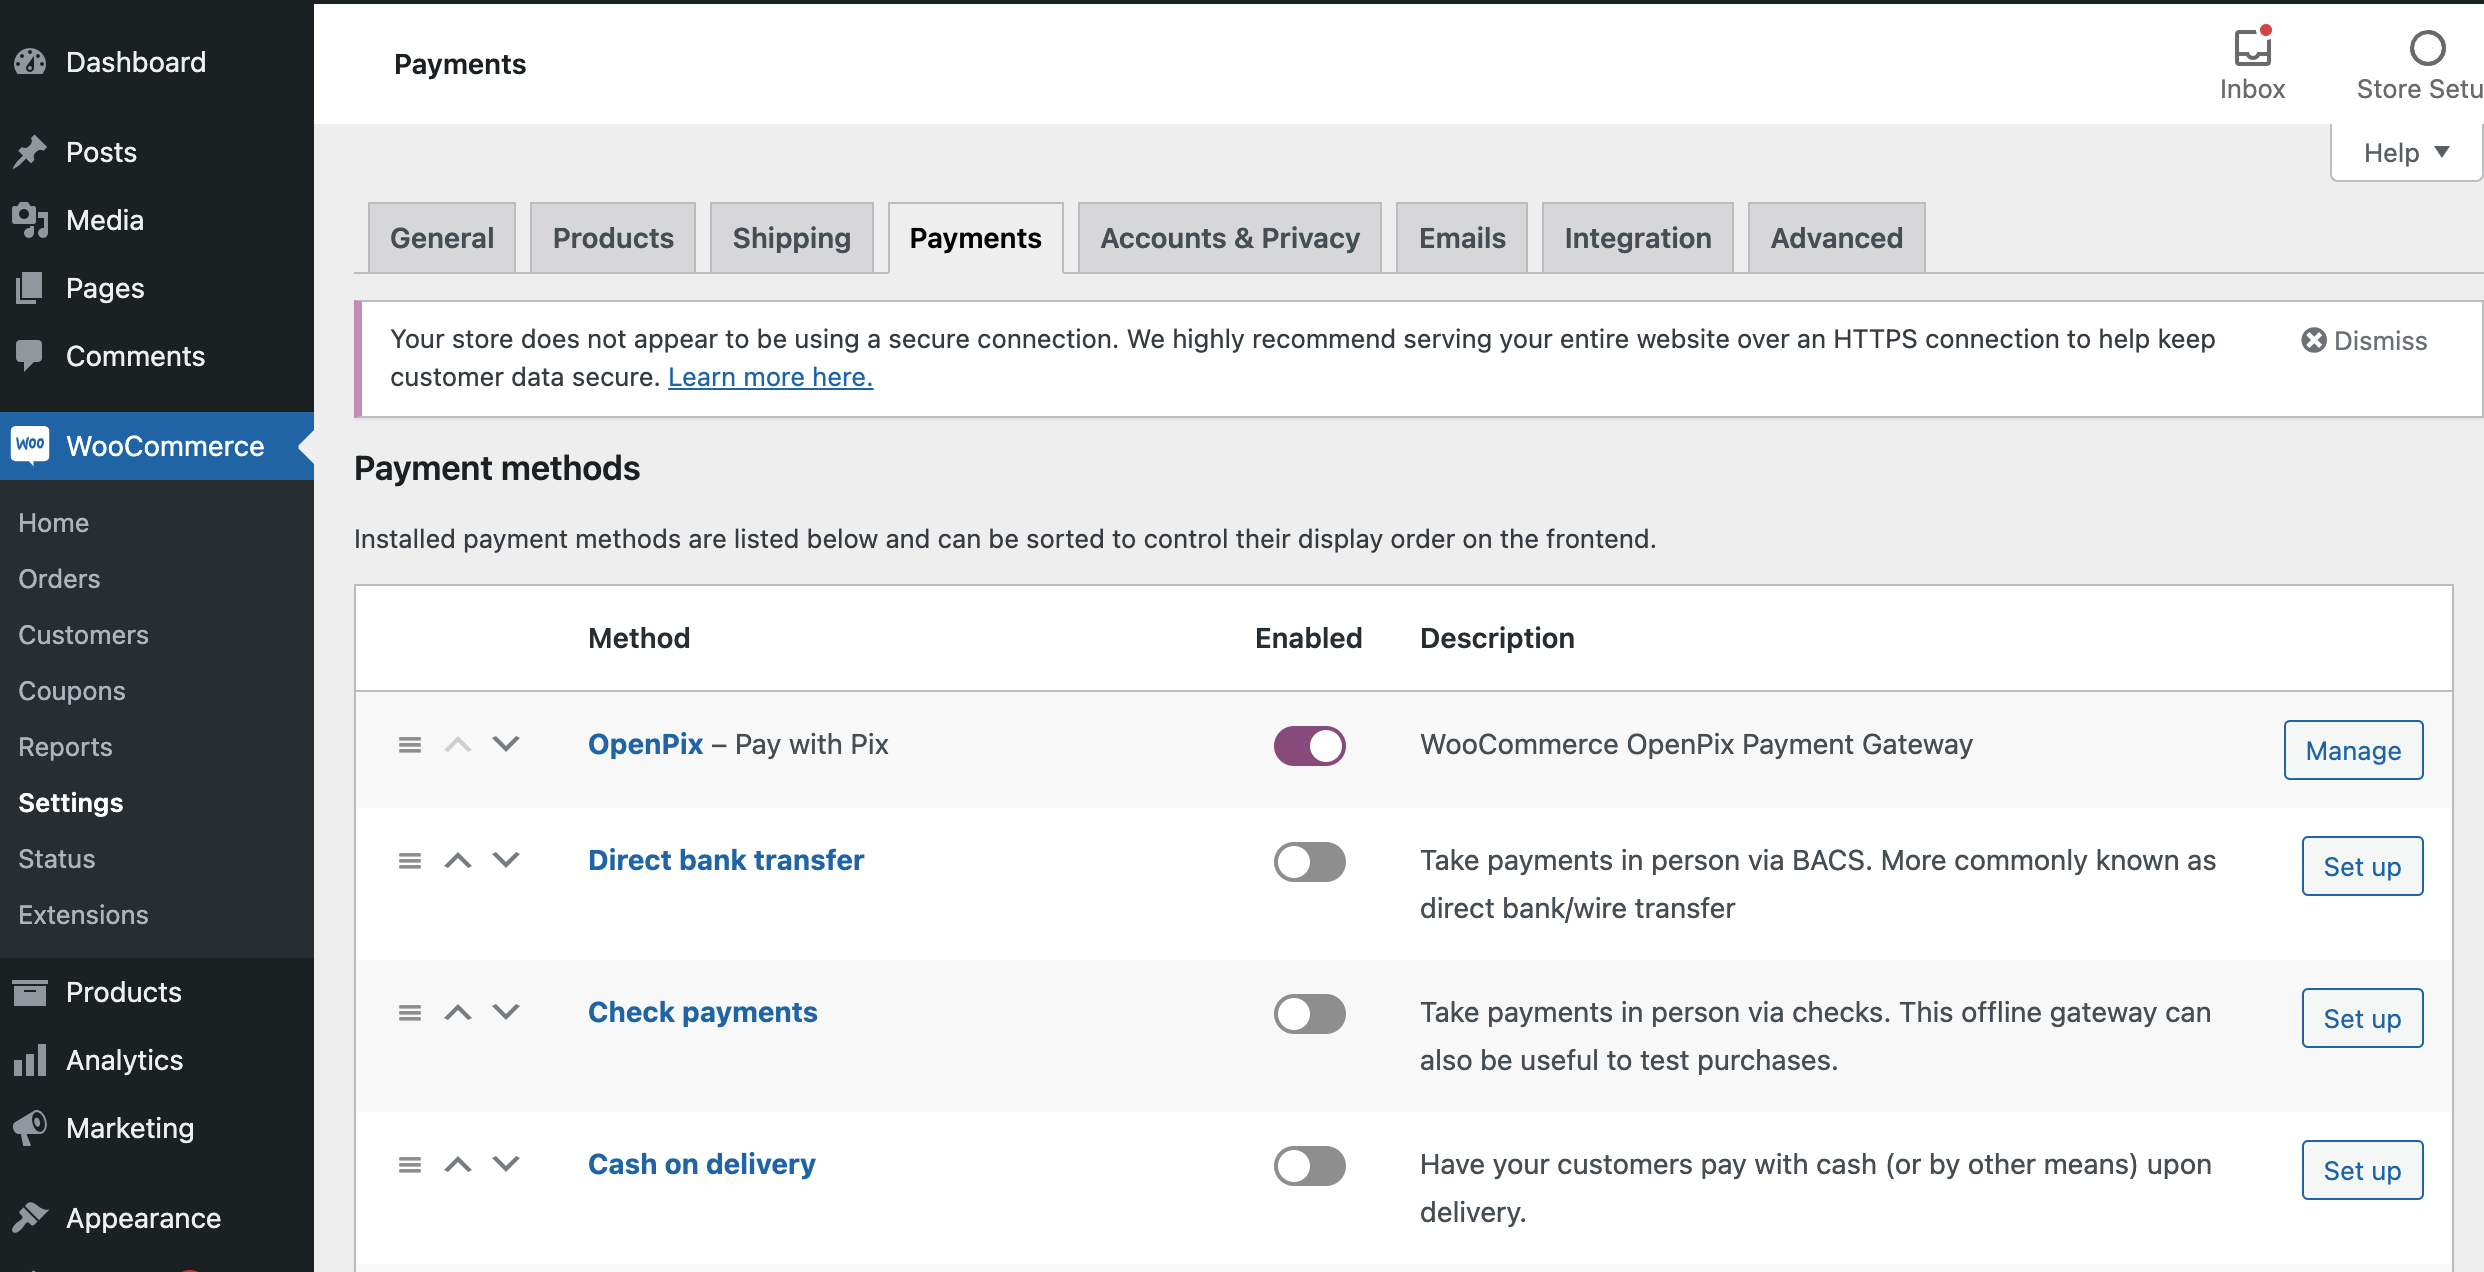Open the Inbox notifications
This screenshot has width=2484, height=1272.
point(2252,49)
